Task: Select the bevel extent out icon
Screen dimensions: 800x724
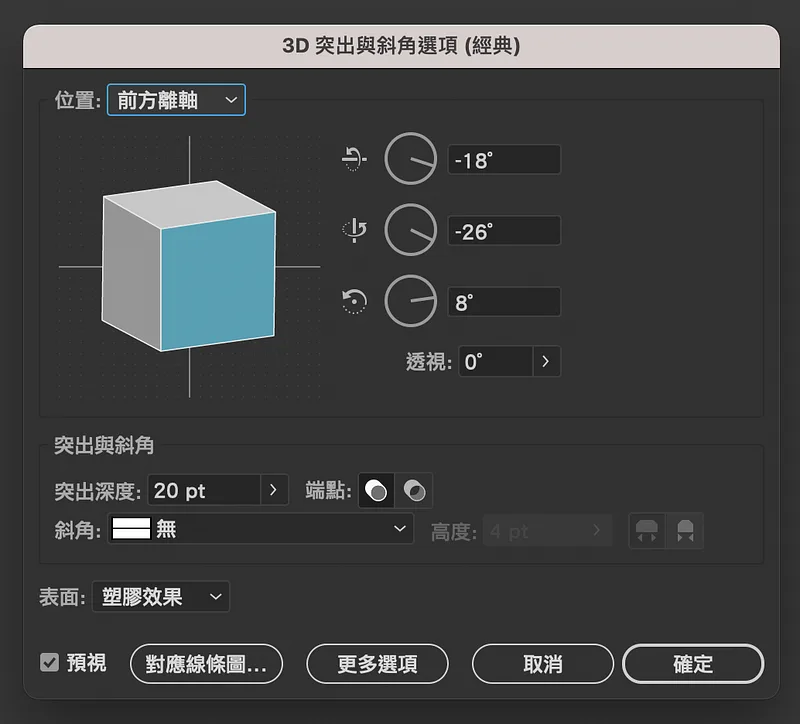Action: point(647,531)
